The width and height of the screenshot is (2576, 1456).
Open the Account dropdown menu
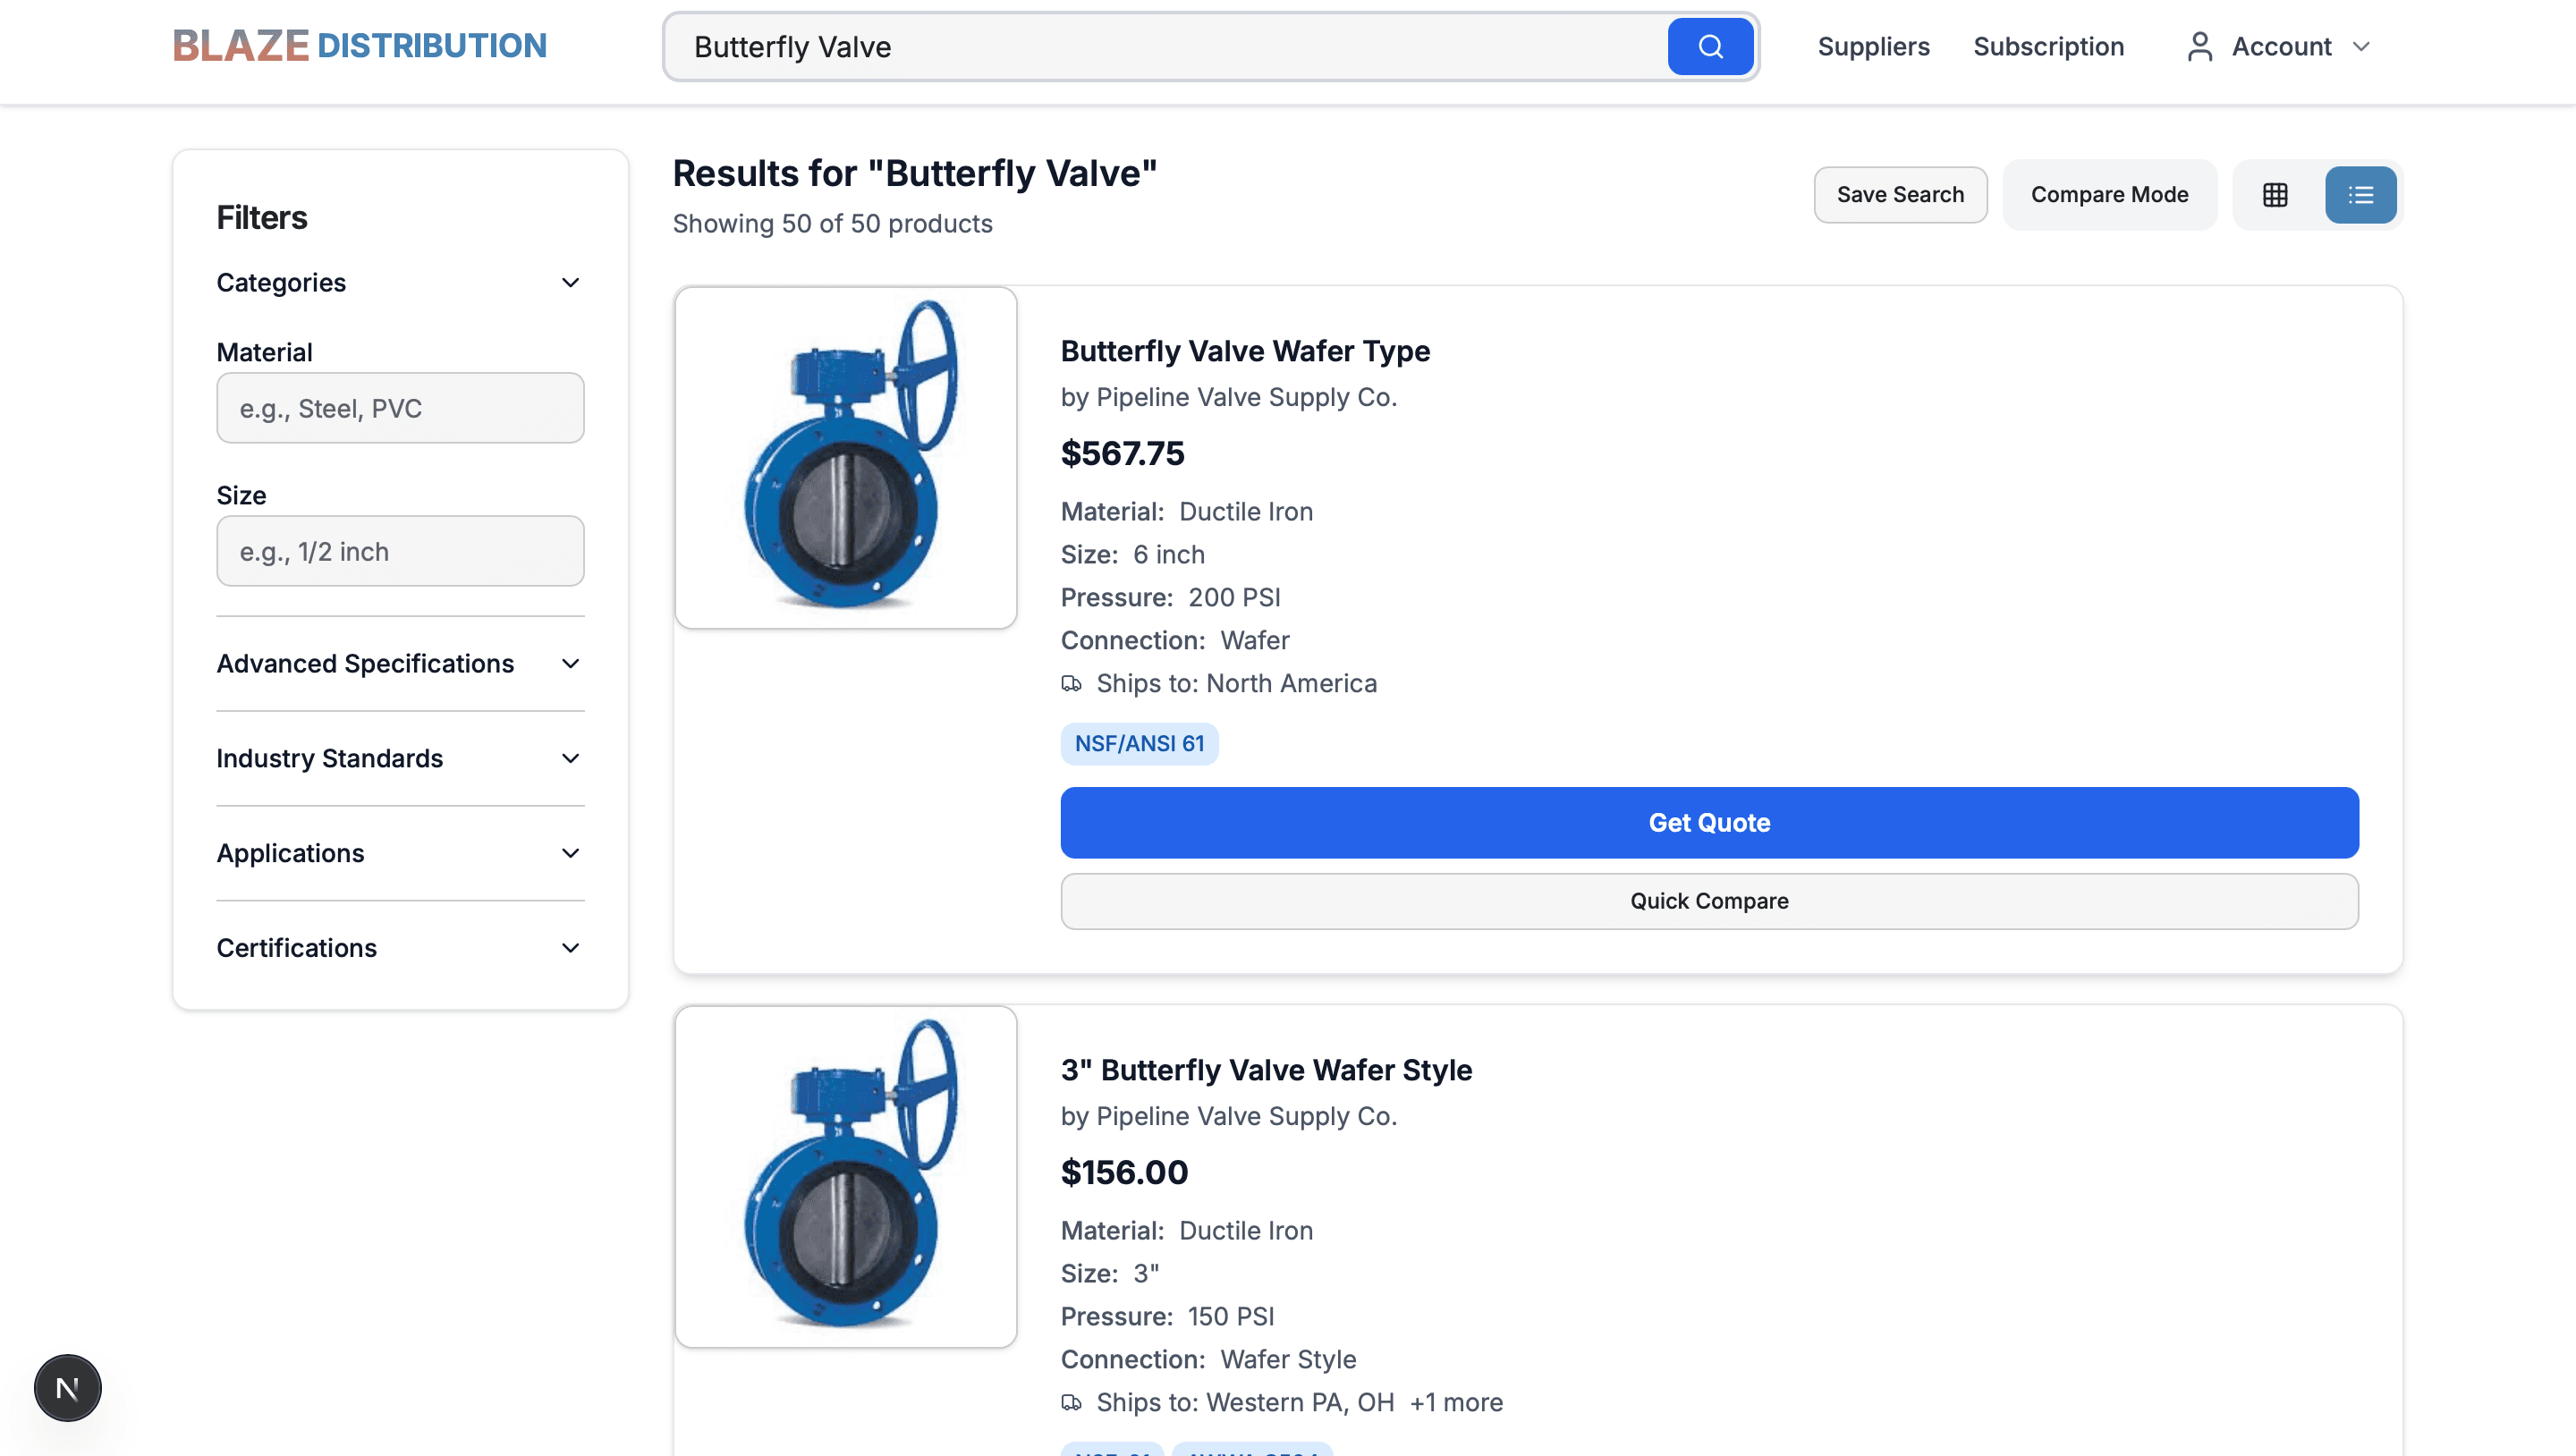pyautogui.click(x=2362, y=46)
